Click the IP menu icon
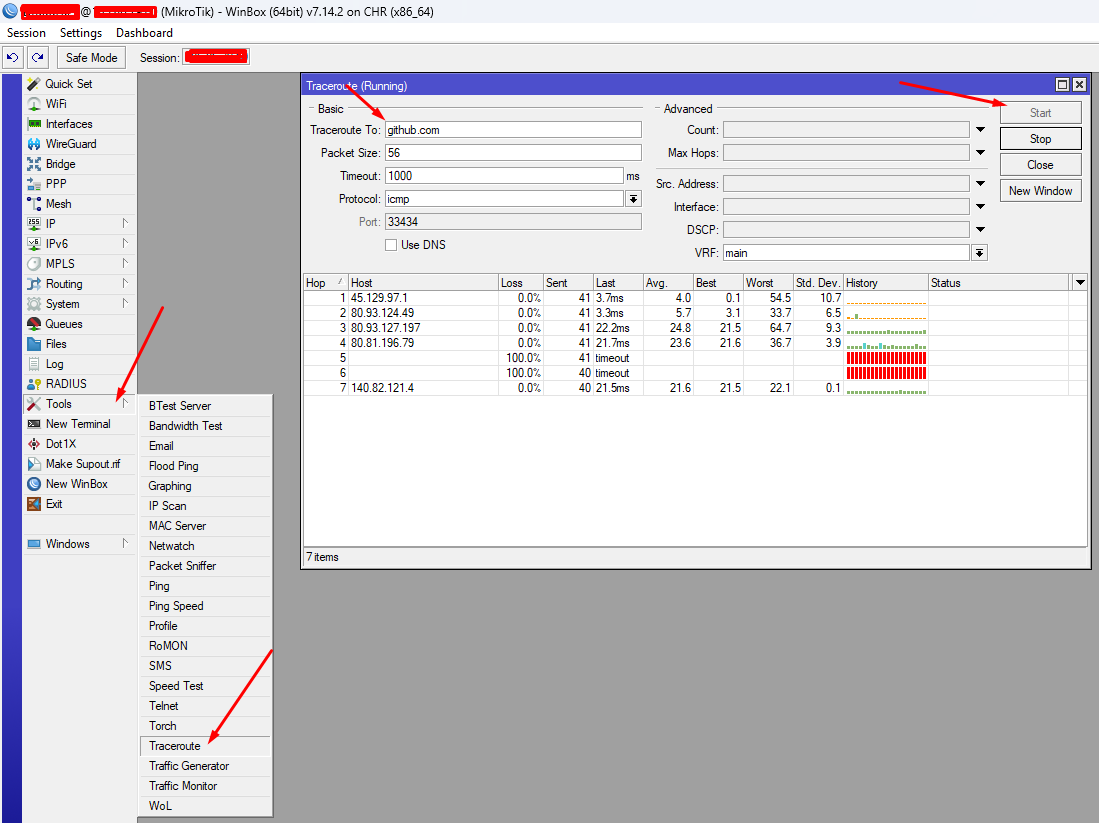 (34, 224)
